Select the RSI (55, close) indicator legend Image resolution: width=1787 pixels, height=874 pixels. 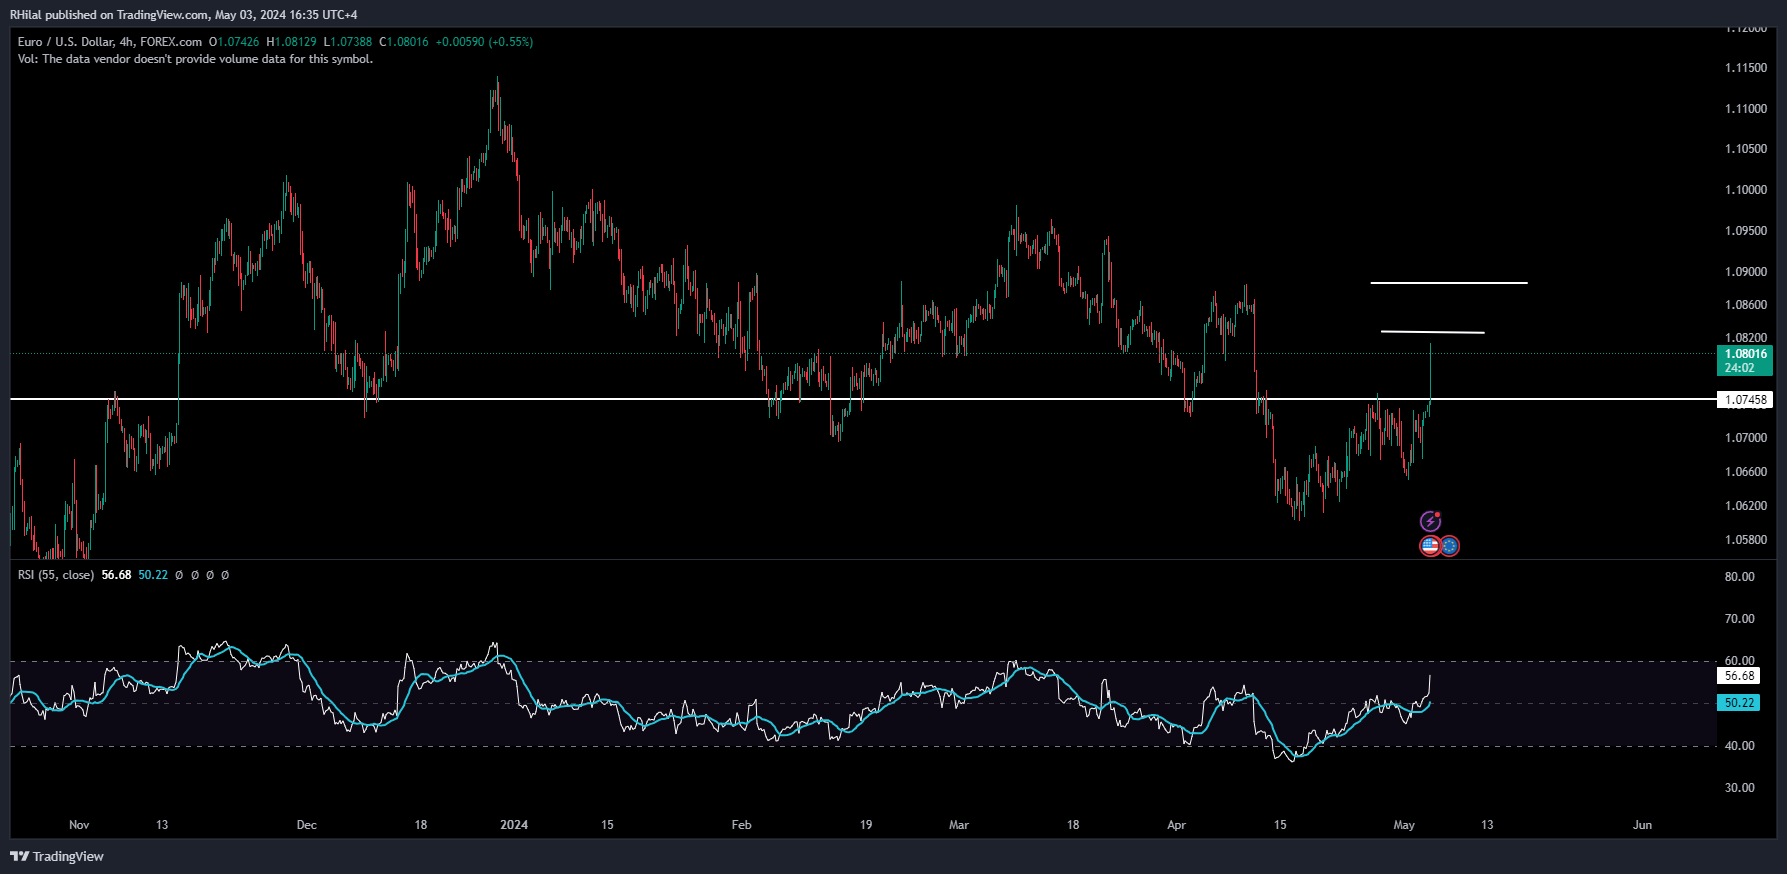(56, 575)
